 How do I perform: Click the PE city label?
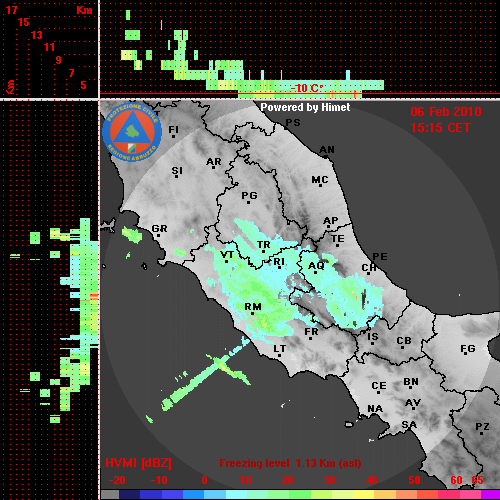point(380,256)
